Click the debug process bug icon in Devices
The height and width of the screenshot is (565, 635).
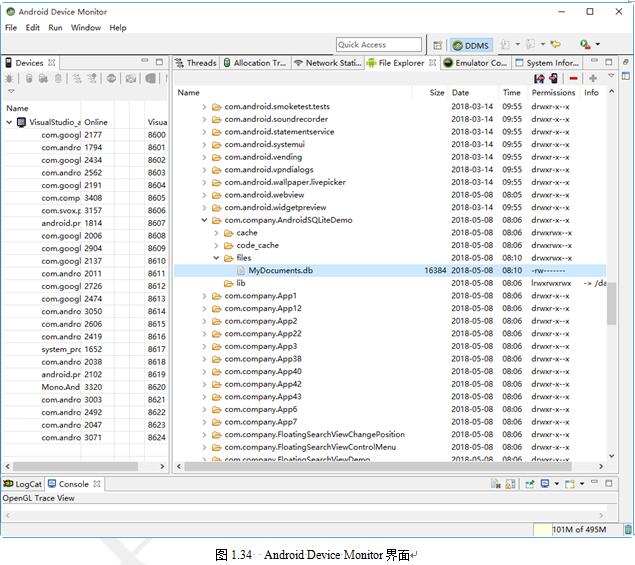point(9,78)
